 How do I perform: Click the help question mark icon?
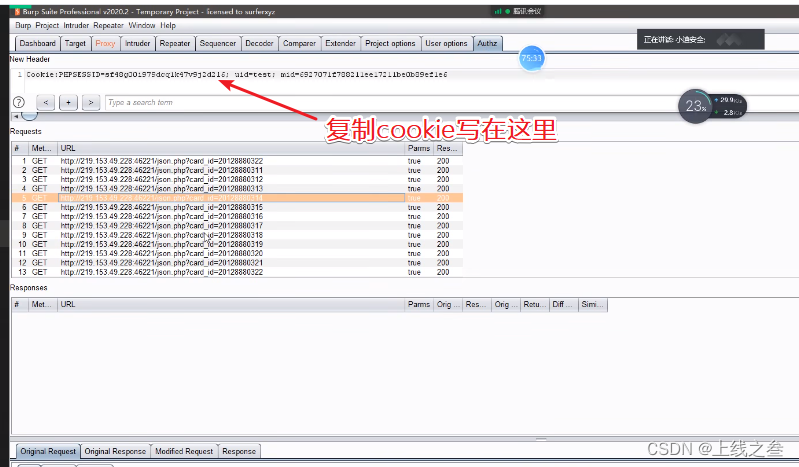point(19,102)
